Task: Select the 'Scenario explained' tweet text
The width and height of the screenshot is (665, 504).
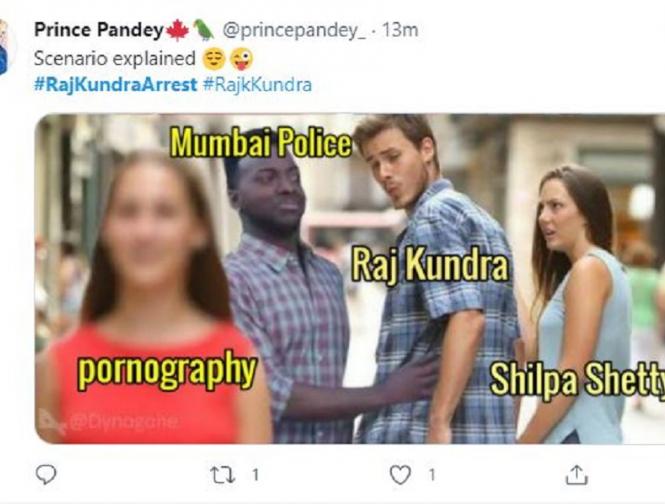Action: (115, 59)
